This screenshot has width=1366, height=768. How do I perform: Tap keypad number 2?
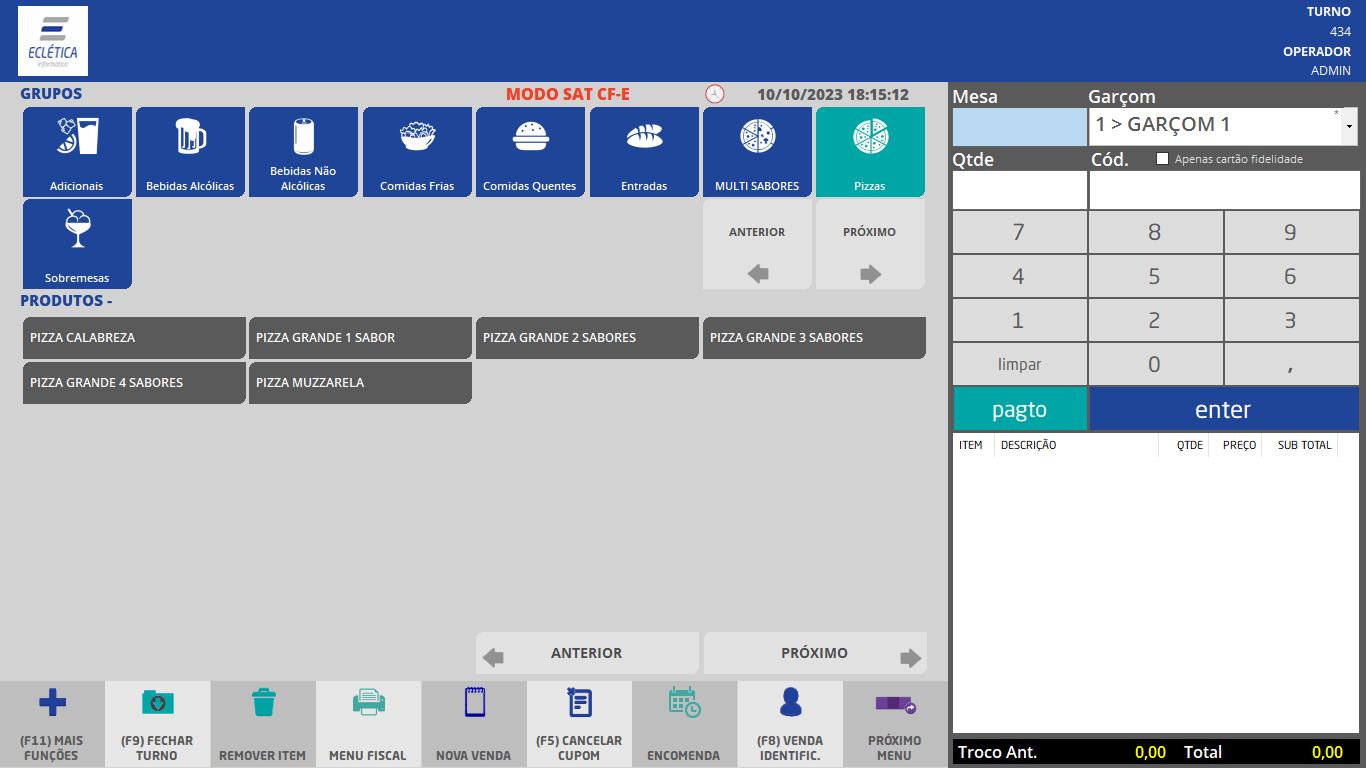1155,320
